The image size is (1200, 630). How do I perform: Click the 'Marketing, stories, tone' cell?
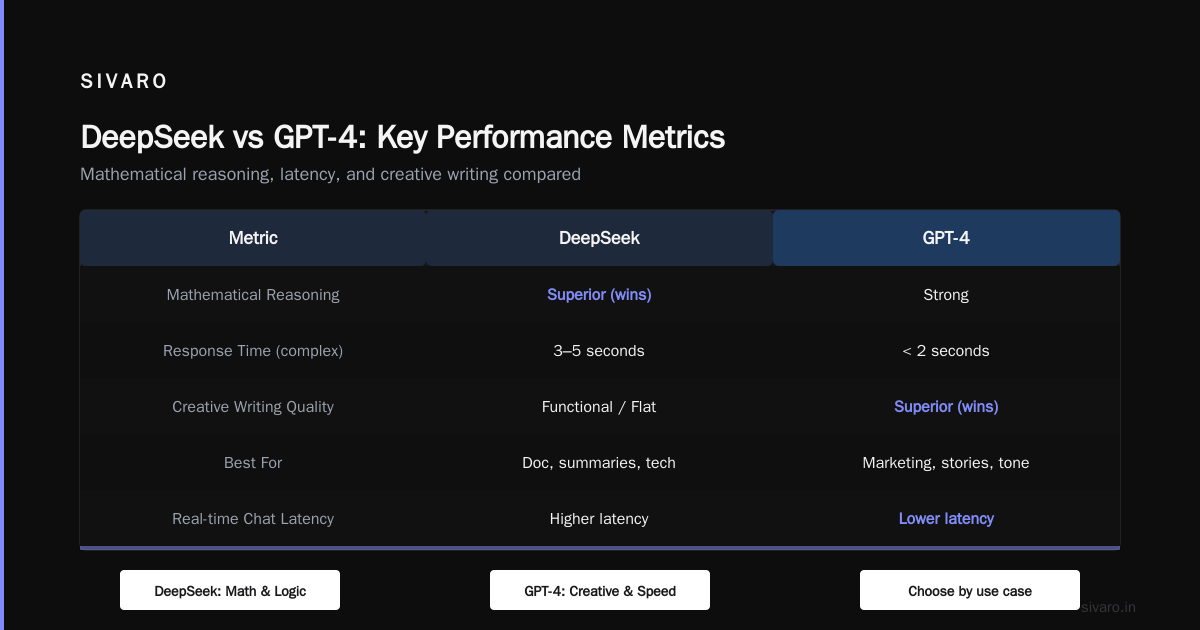[946, 463]
